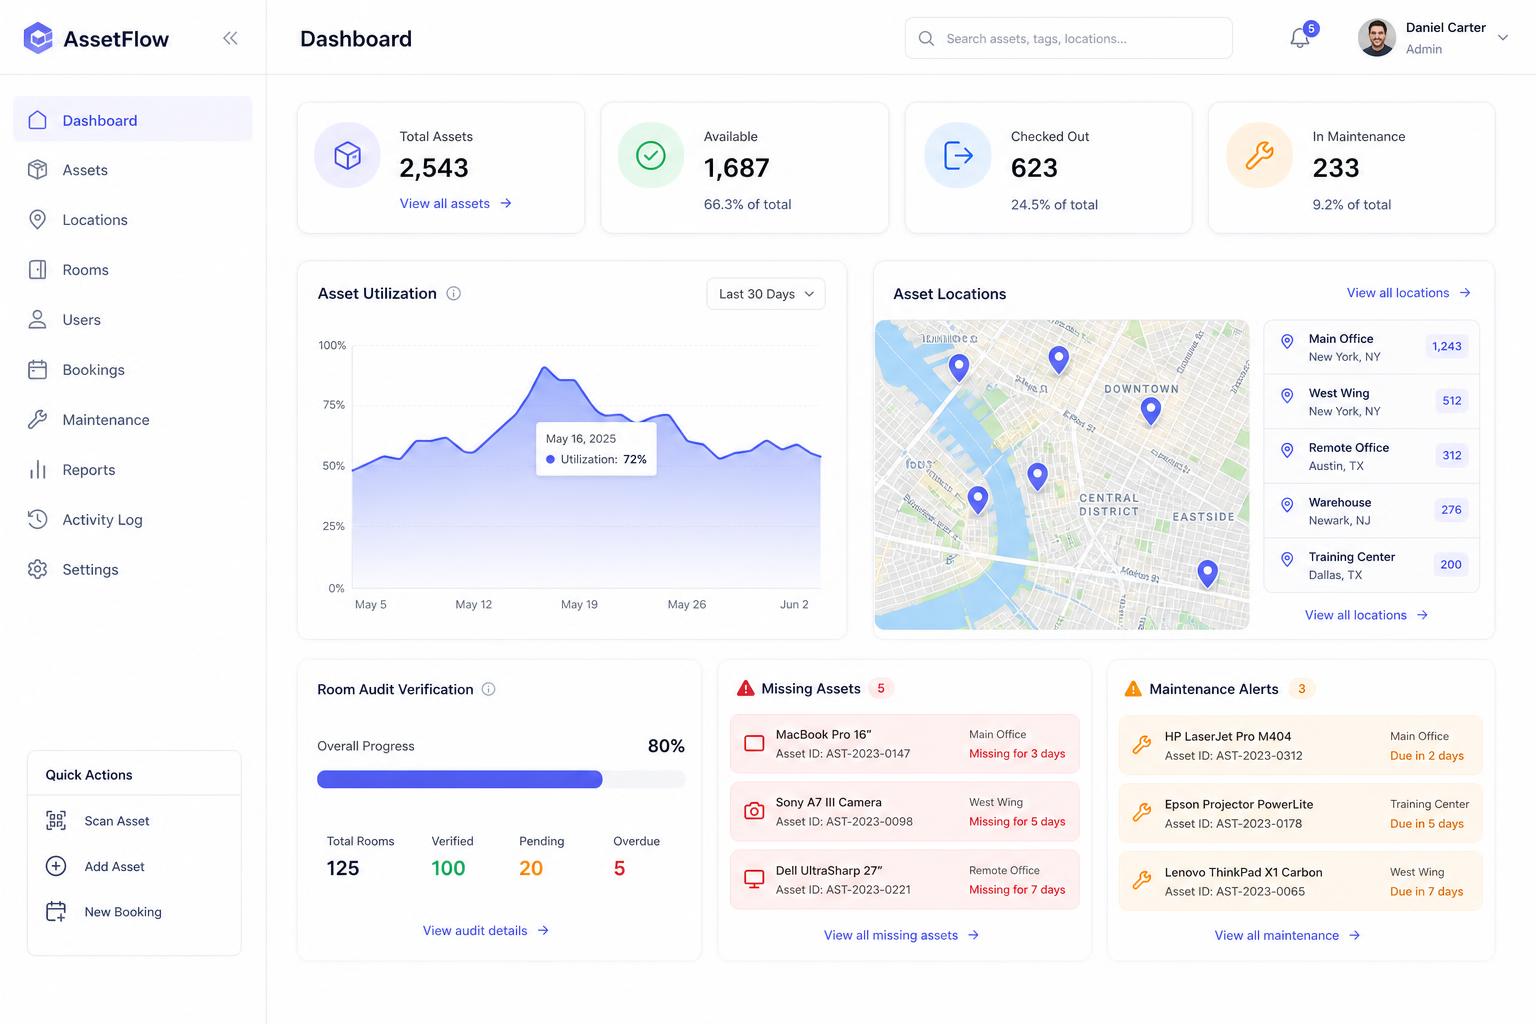Click the Activity Log history icon

(37, 519)
